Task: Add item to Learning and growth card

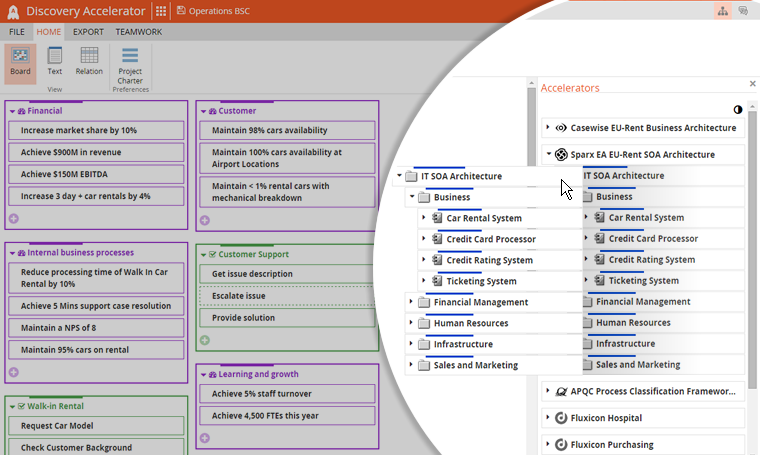Action: pos(205,438)
